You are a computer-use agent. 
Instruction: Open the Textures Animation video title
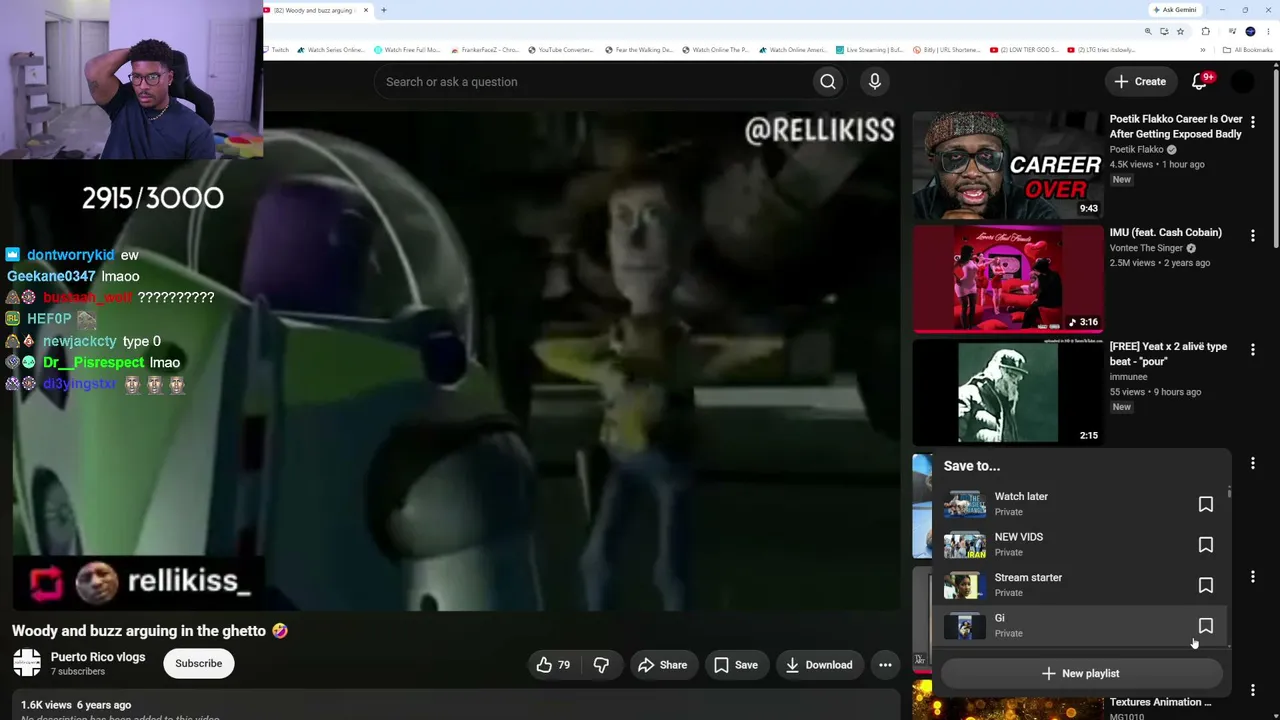click(x=1160, y=702)
